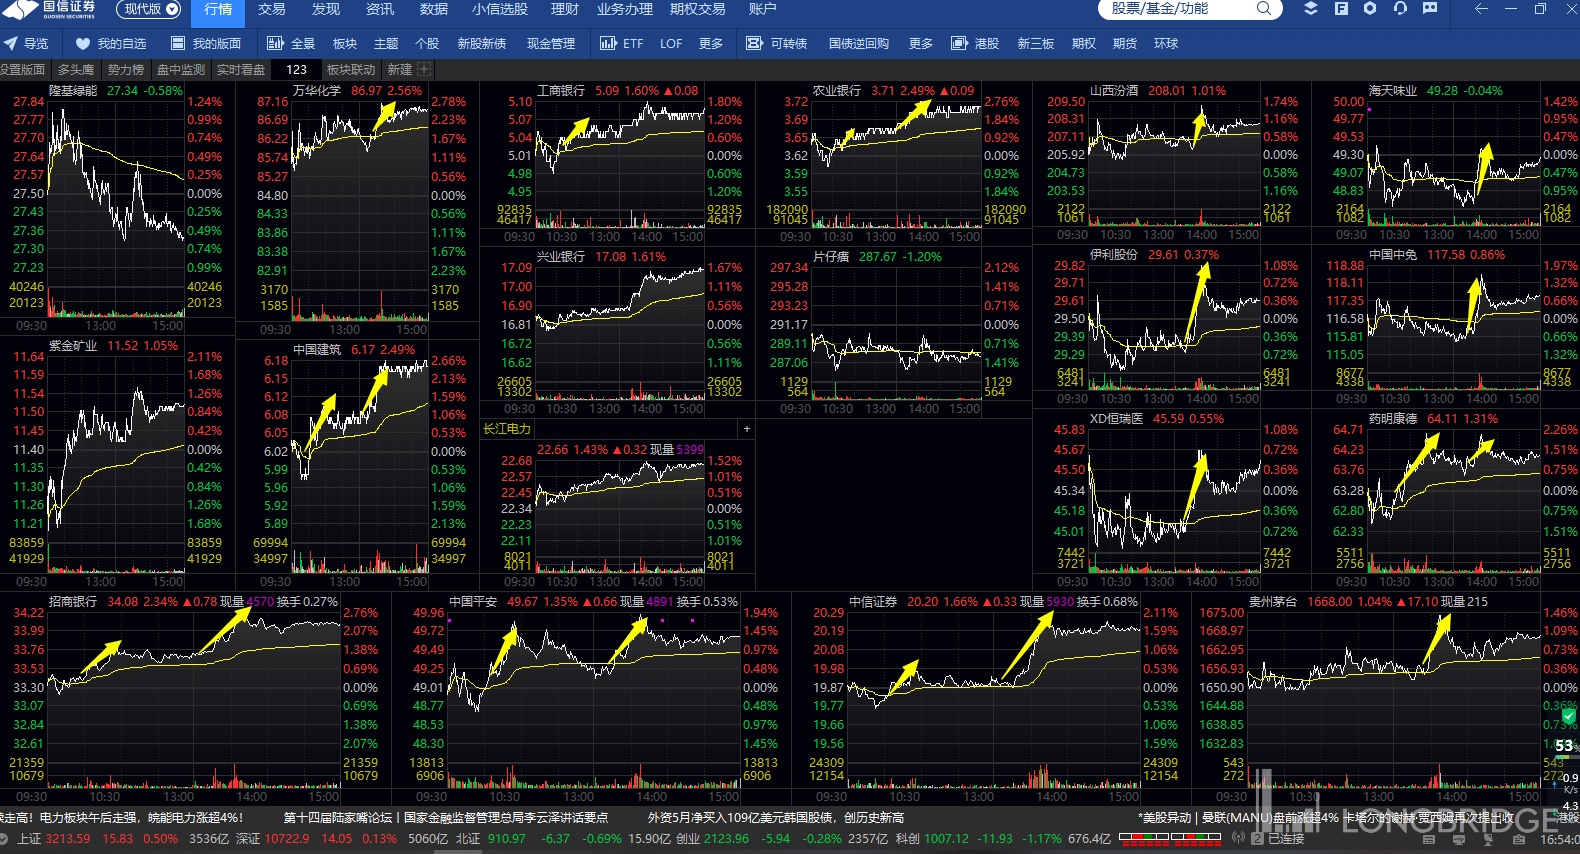This screenshot has width=1580, height=854.
Task: Click the 导览 paper-plane guide icon
Action: coord(26,44)
